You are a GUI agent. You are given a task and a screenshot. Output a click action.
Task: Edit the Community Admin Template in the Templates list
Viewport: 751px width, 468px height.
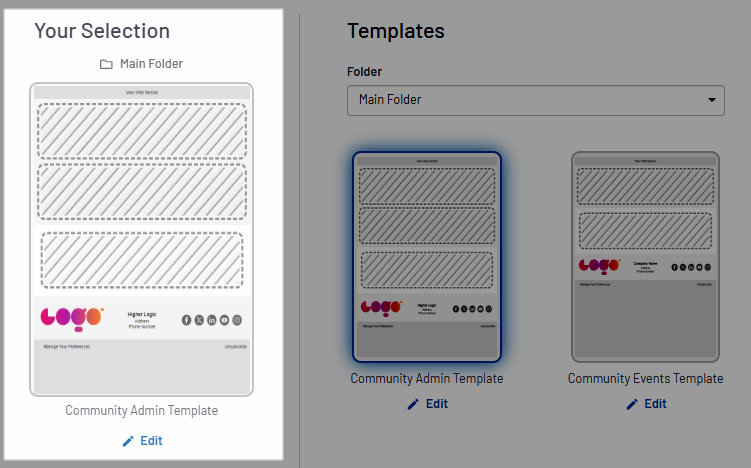427,404
